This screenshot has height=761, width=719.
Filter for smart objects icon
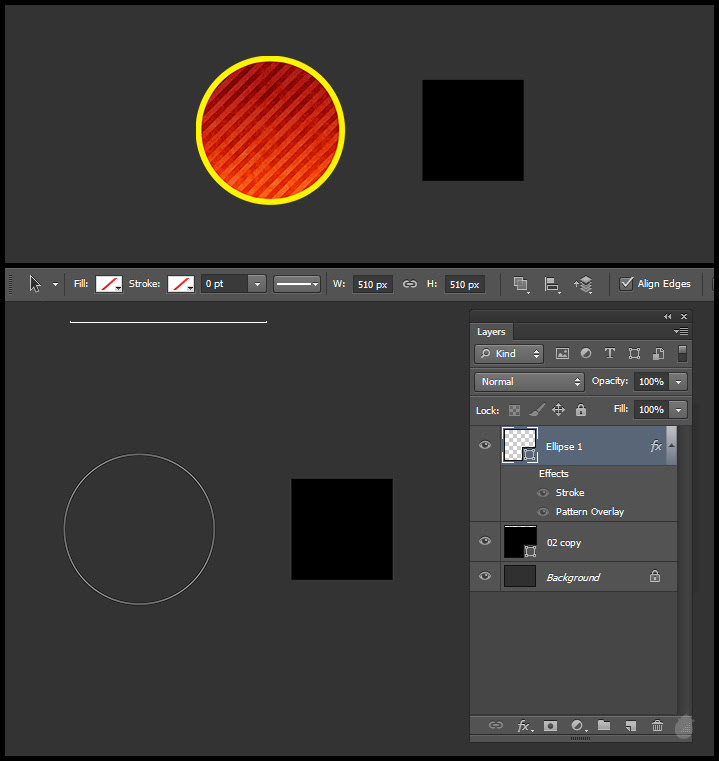tap(658, 354)
